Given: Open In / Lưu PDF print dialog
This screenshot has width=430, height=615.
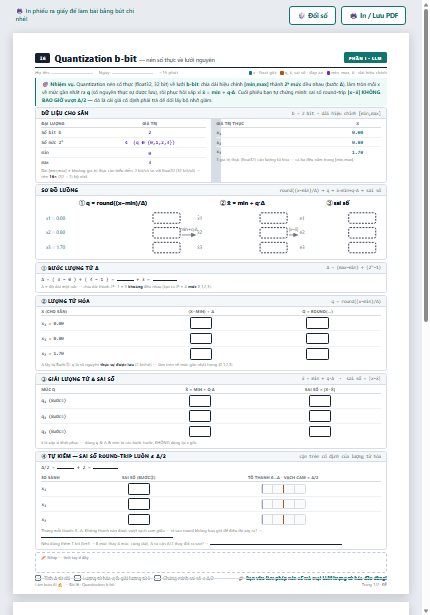Looking at the screenshot, I should [x=373, y=16].
